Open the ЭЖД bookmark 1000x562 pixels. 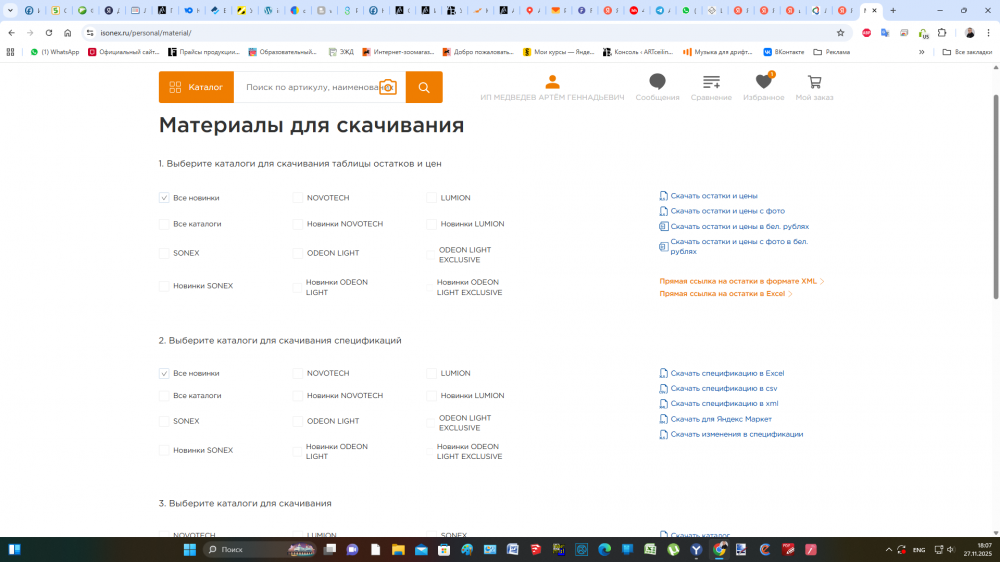341,52
